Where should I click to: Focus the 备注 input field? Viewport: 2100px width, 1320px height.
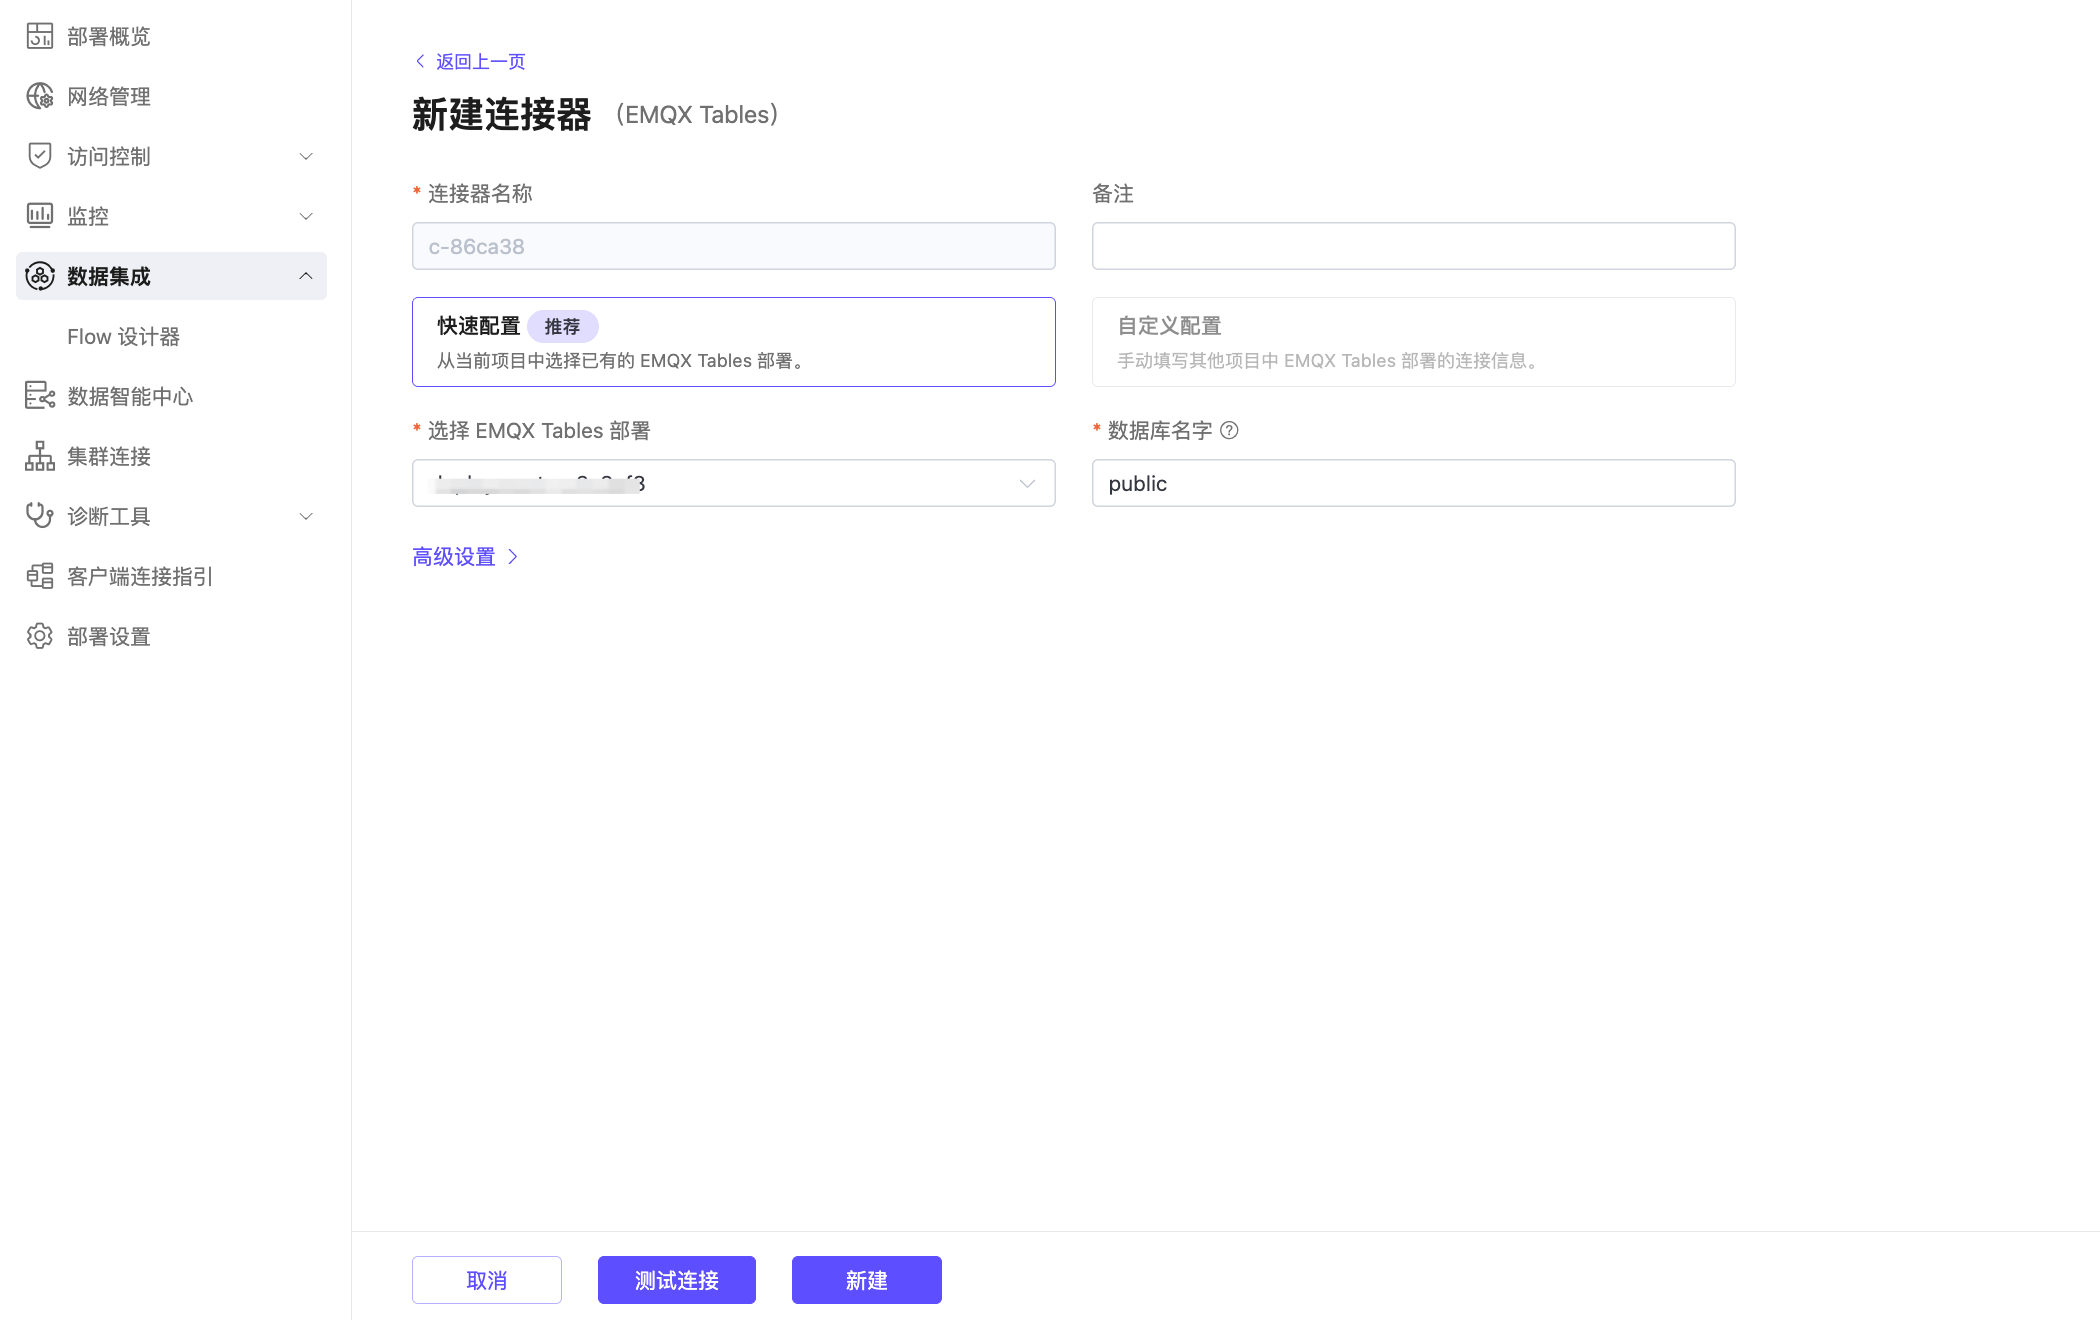coord(1413,246)
